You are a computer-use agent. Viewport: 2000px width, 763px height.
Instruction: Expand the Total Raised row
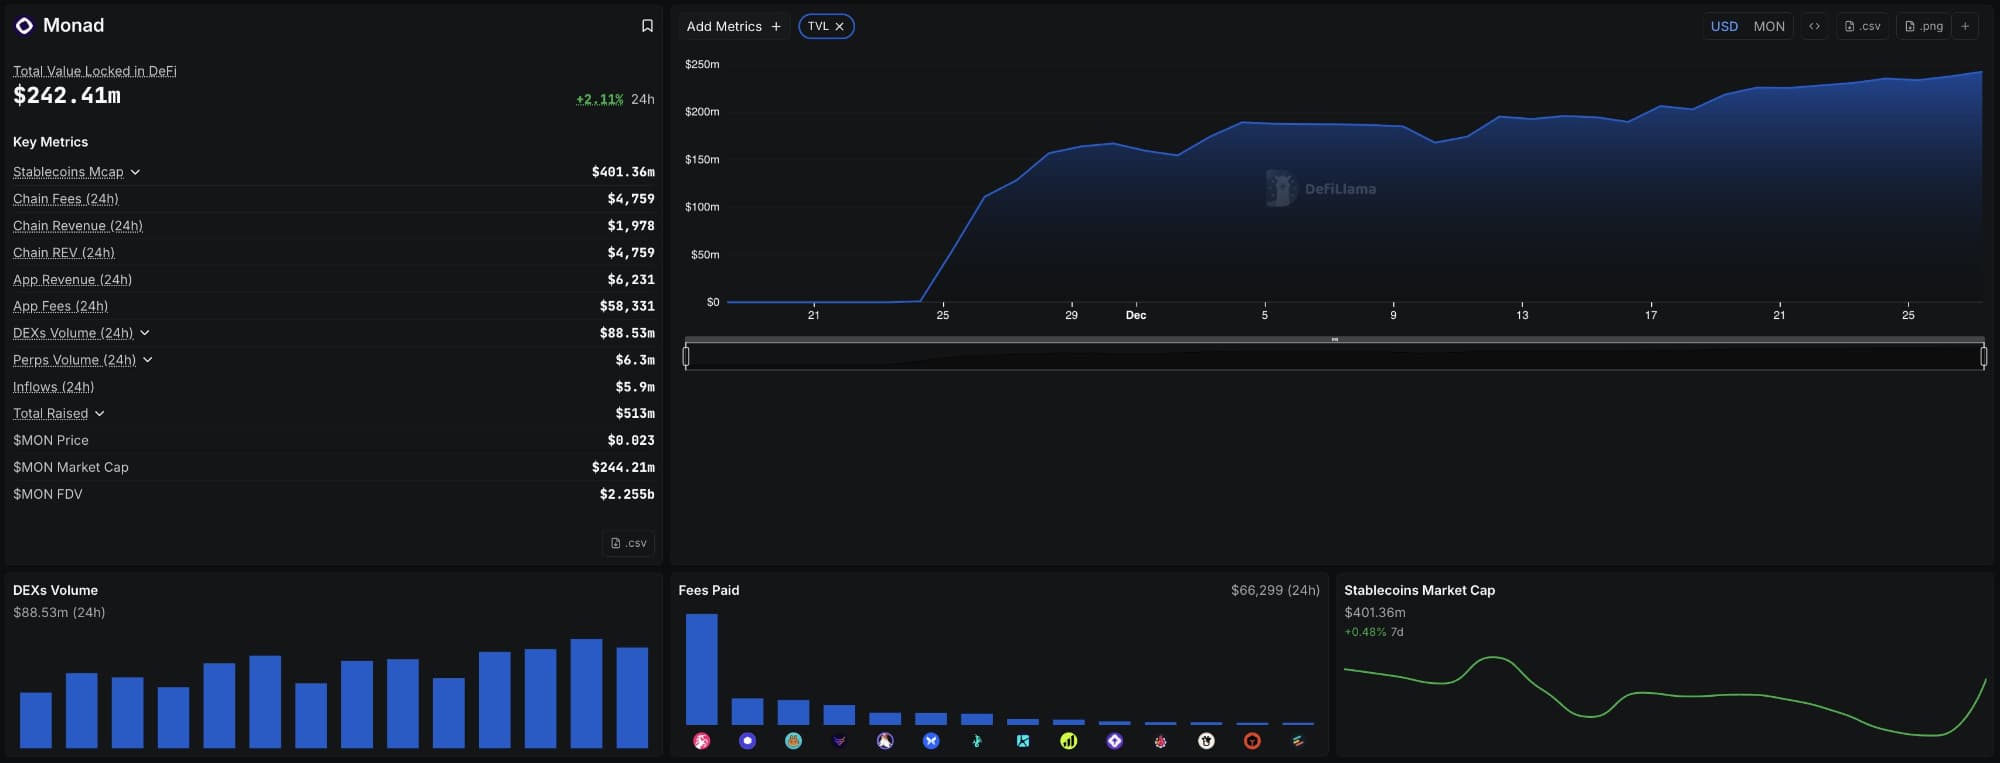pos(100,414)
